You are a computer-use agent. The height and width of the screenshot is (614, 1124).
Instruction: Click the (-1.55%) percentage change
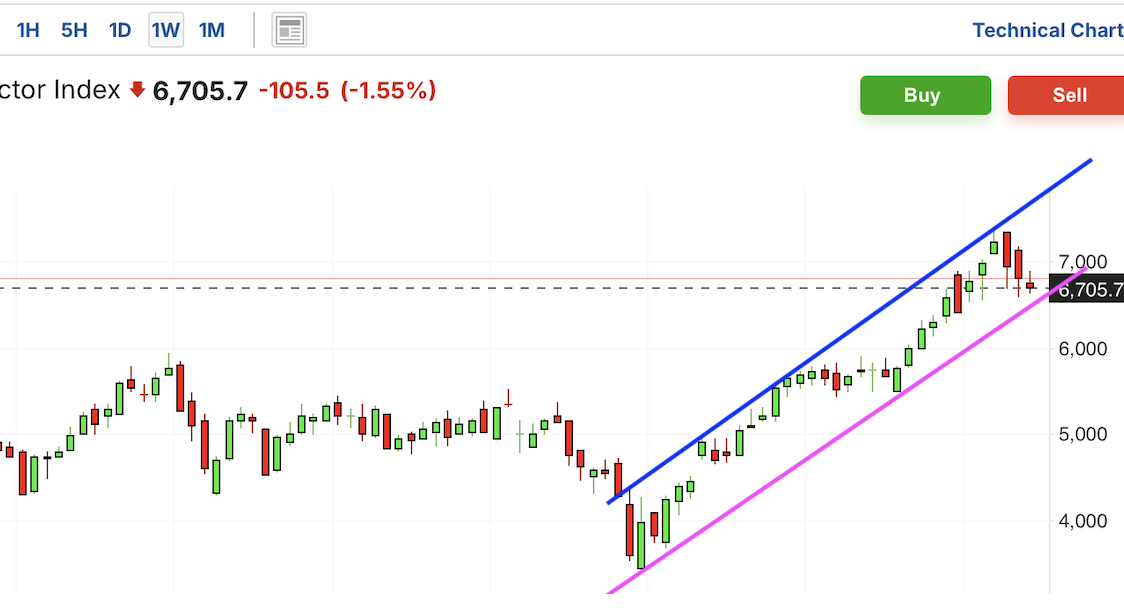pos(388,91)
